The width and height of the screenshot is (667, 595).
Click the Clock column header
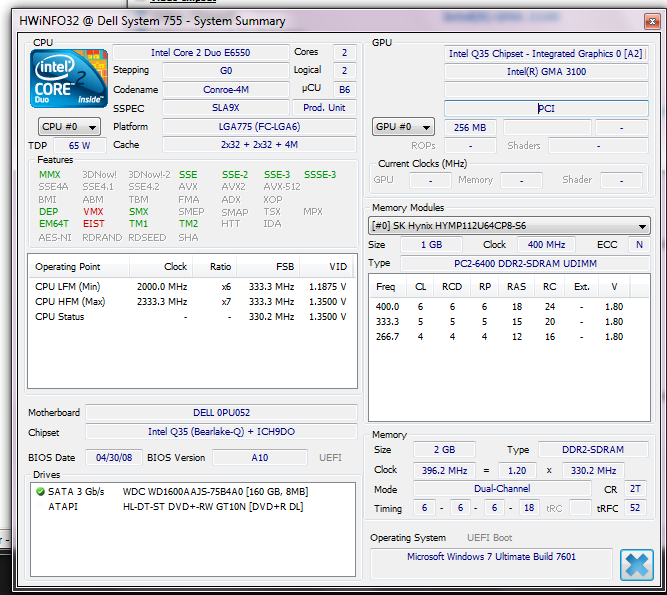click(161, 267)
